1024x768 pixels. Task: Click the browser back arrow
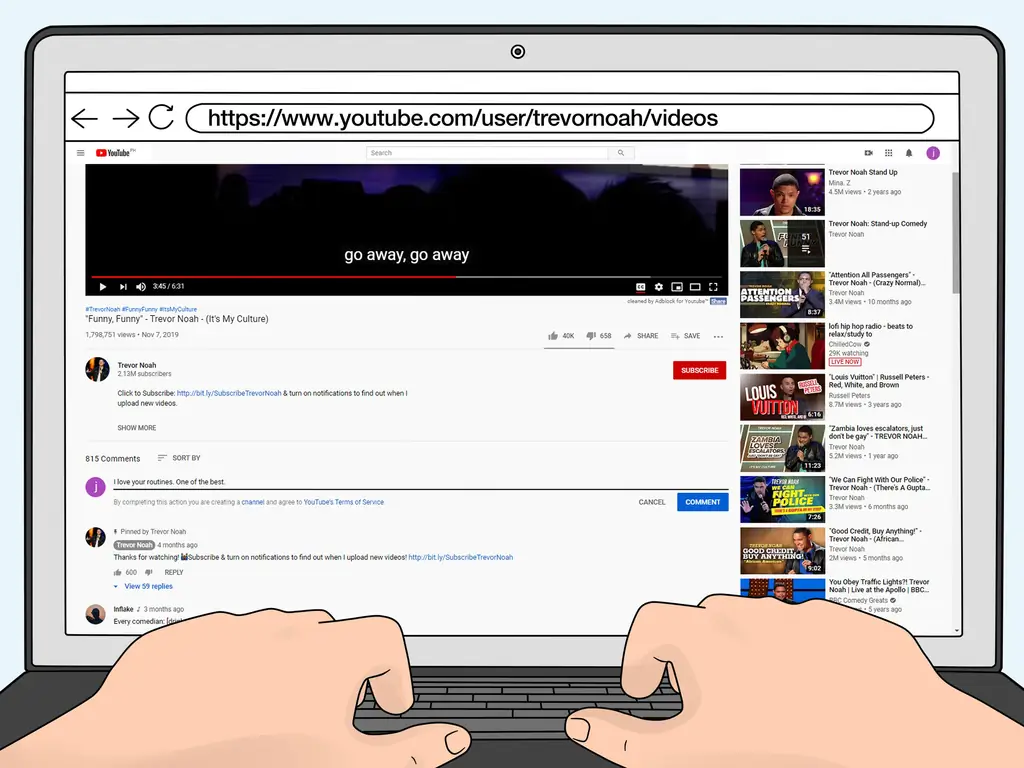pos(84,118)
